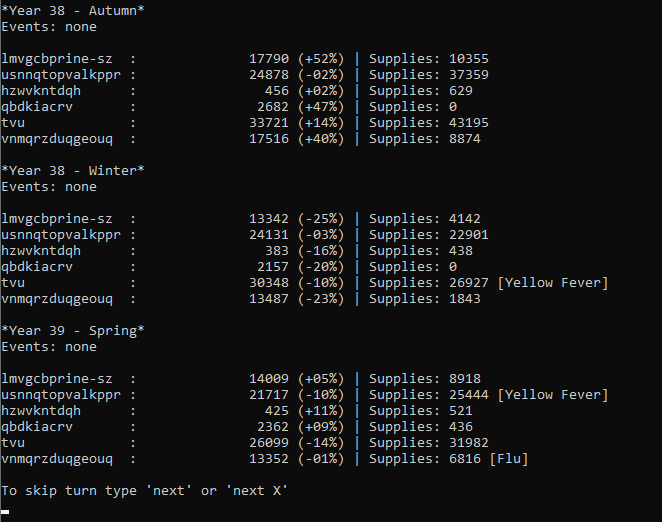Click the Winter qbdkiacrv 'Supplies: 0' value
662x522 pixels.
413,267
